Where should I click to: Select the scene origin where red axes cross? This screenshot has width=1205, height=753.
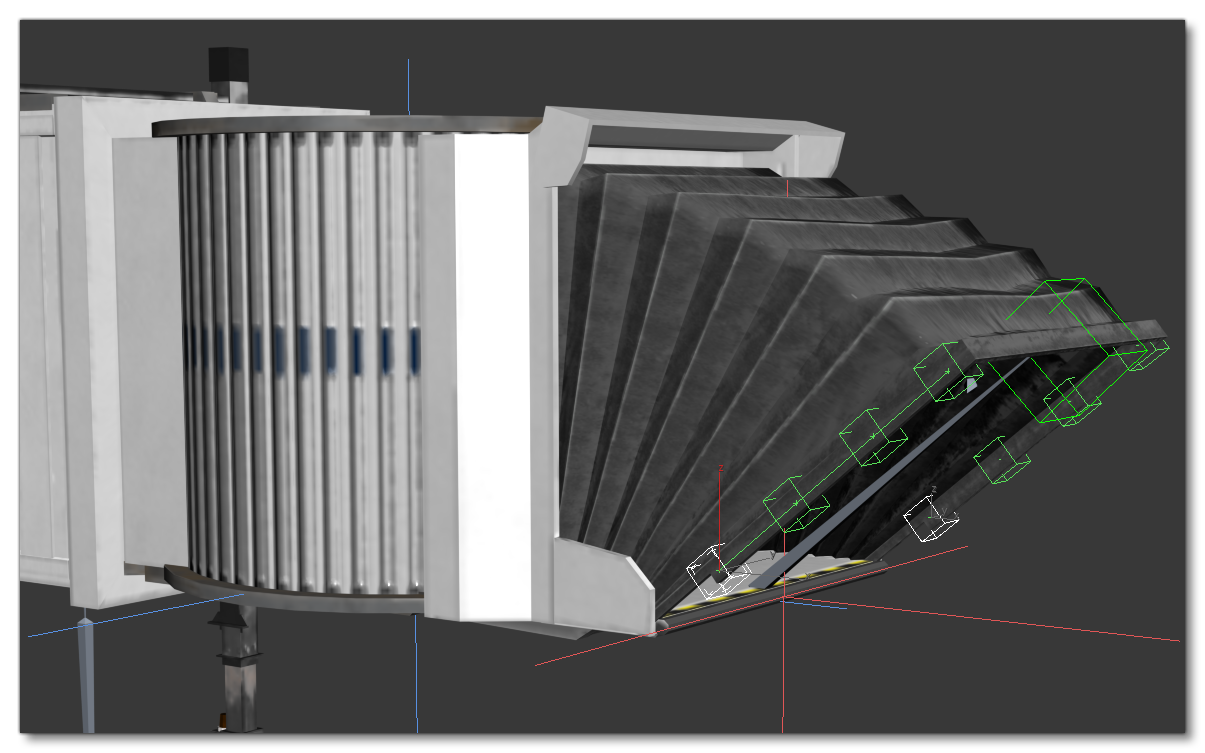784,597
